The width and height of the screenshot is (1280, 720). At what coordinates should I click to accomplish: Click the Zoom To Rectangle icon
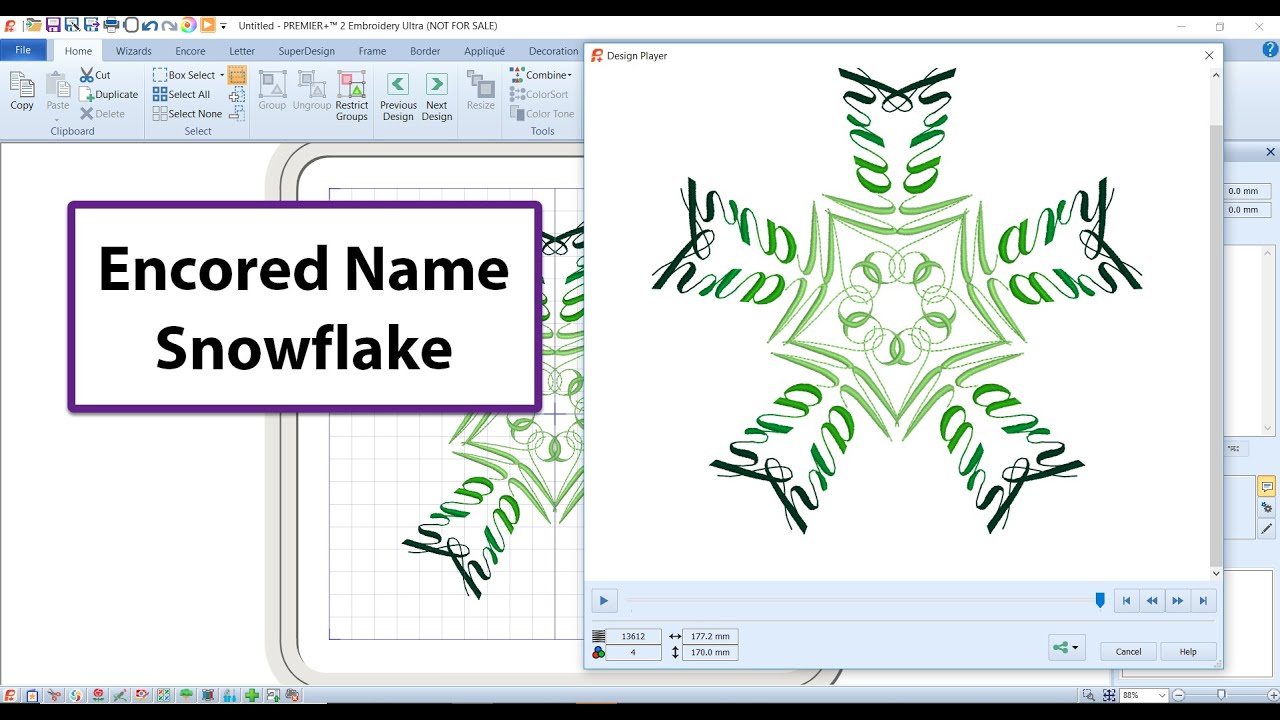[x=1088, y=695]
